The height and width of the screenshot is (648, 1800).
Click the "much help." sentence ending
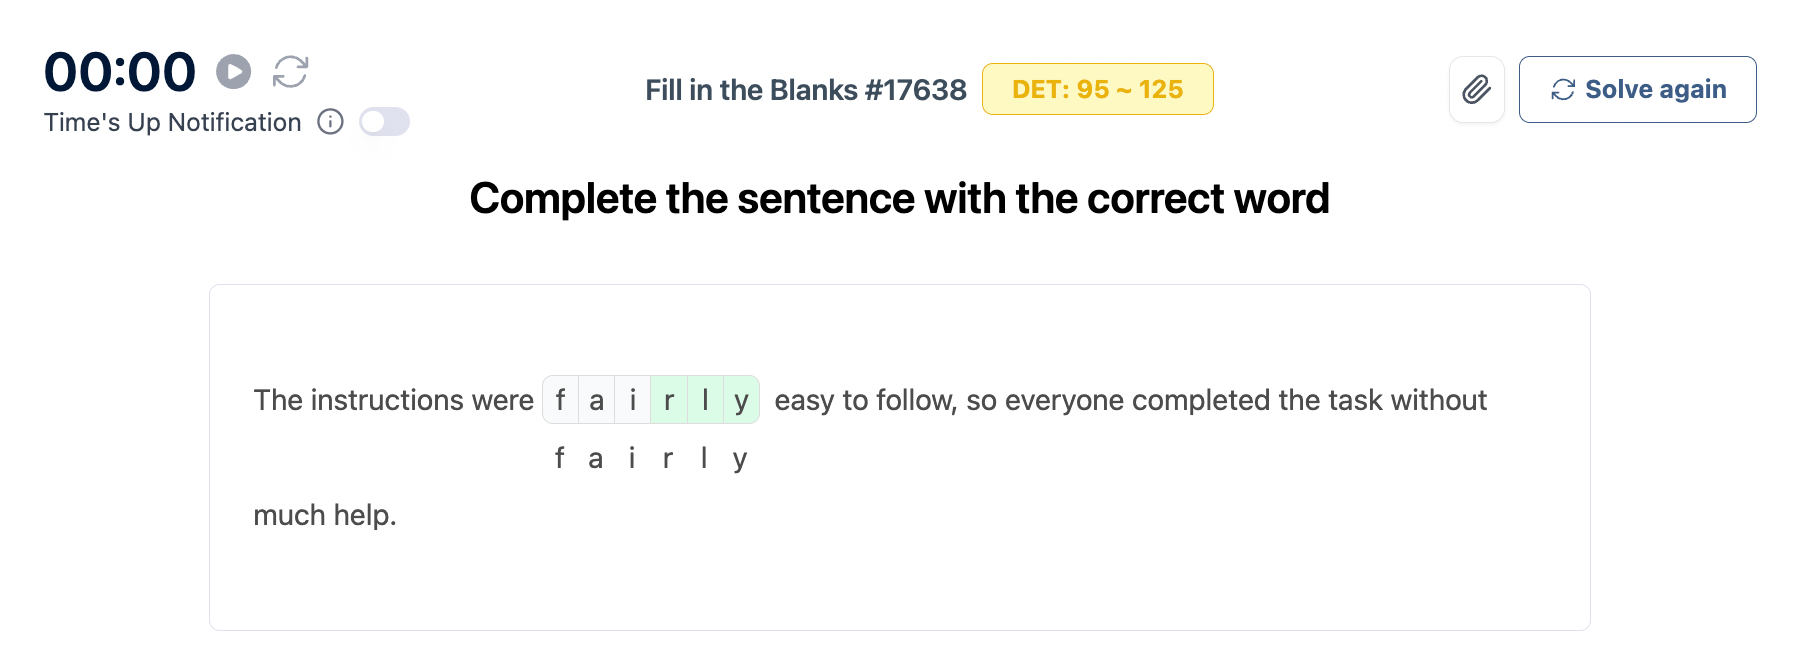[325, 515]
